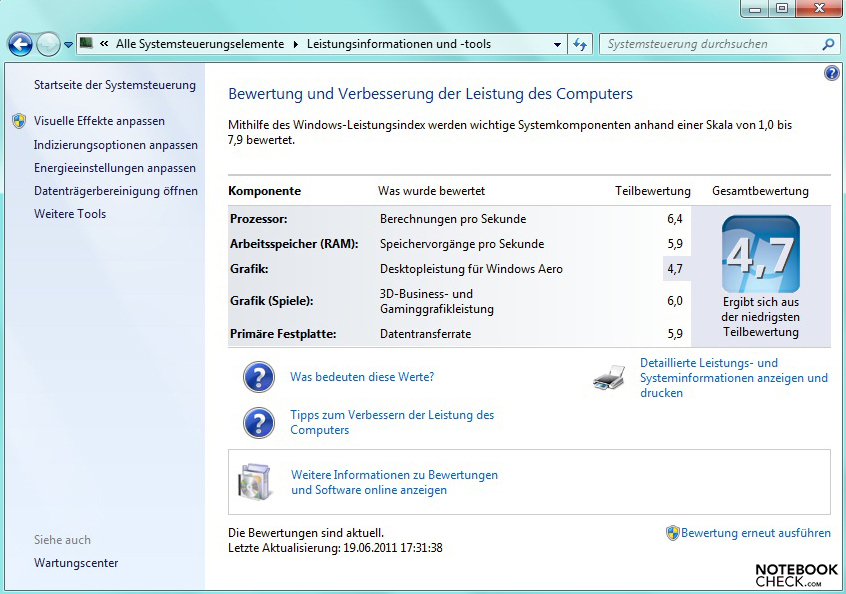Screen dimensions: 846x594
Task: Click the Primäre Festplatte score 5,9
Action: point(674,334)
